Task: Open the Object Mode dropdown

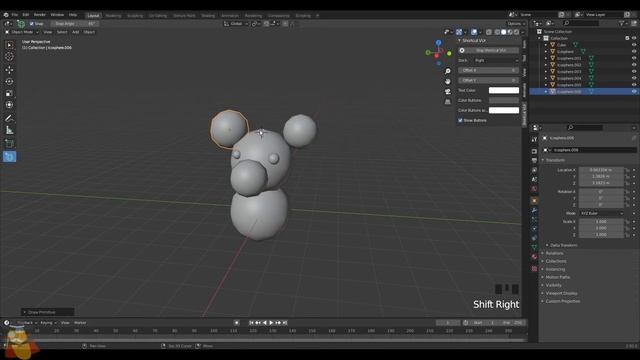Action: pyautogui.click(x=22, y=32)
